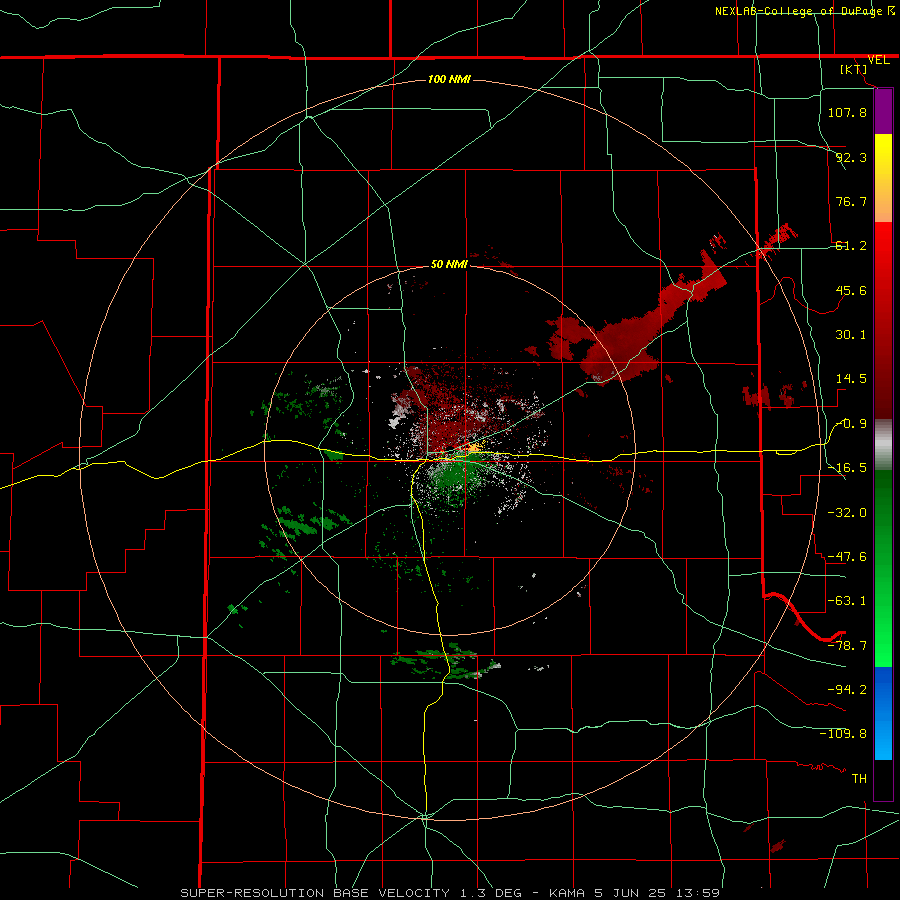
Task: Click the green echo cluster near the south 100 NMI ring
Action: pyautogui.click(x=445, y=661)
